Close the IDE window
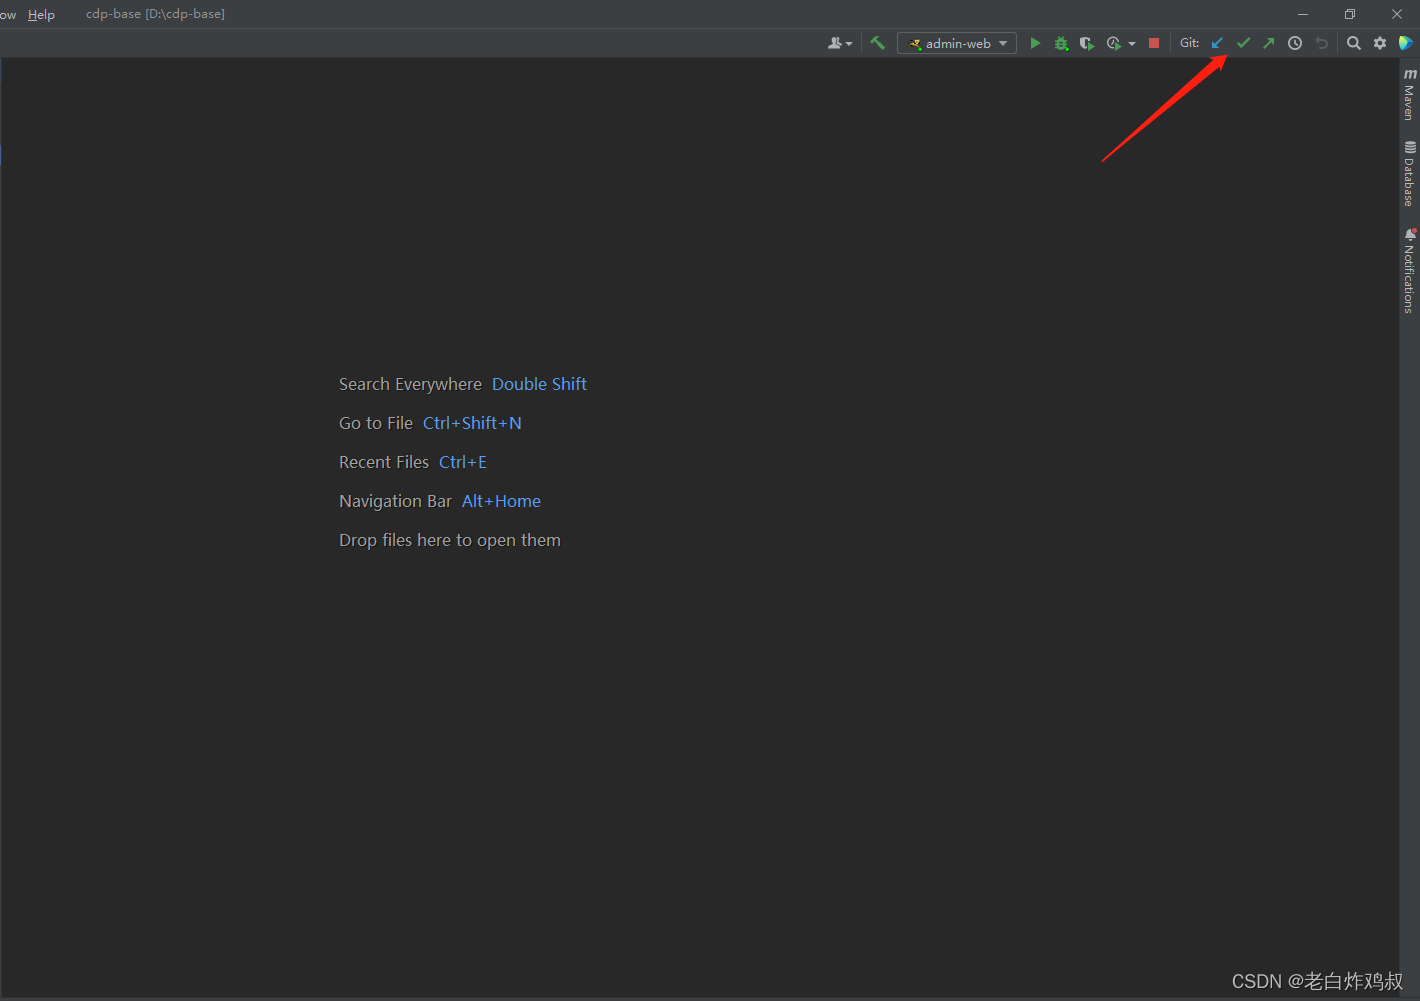Image resolution: width=1420 pixels, height=1001 pixels. tap(1397, 14)
